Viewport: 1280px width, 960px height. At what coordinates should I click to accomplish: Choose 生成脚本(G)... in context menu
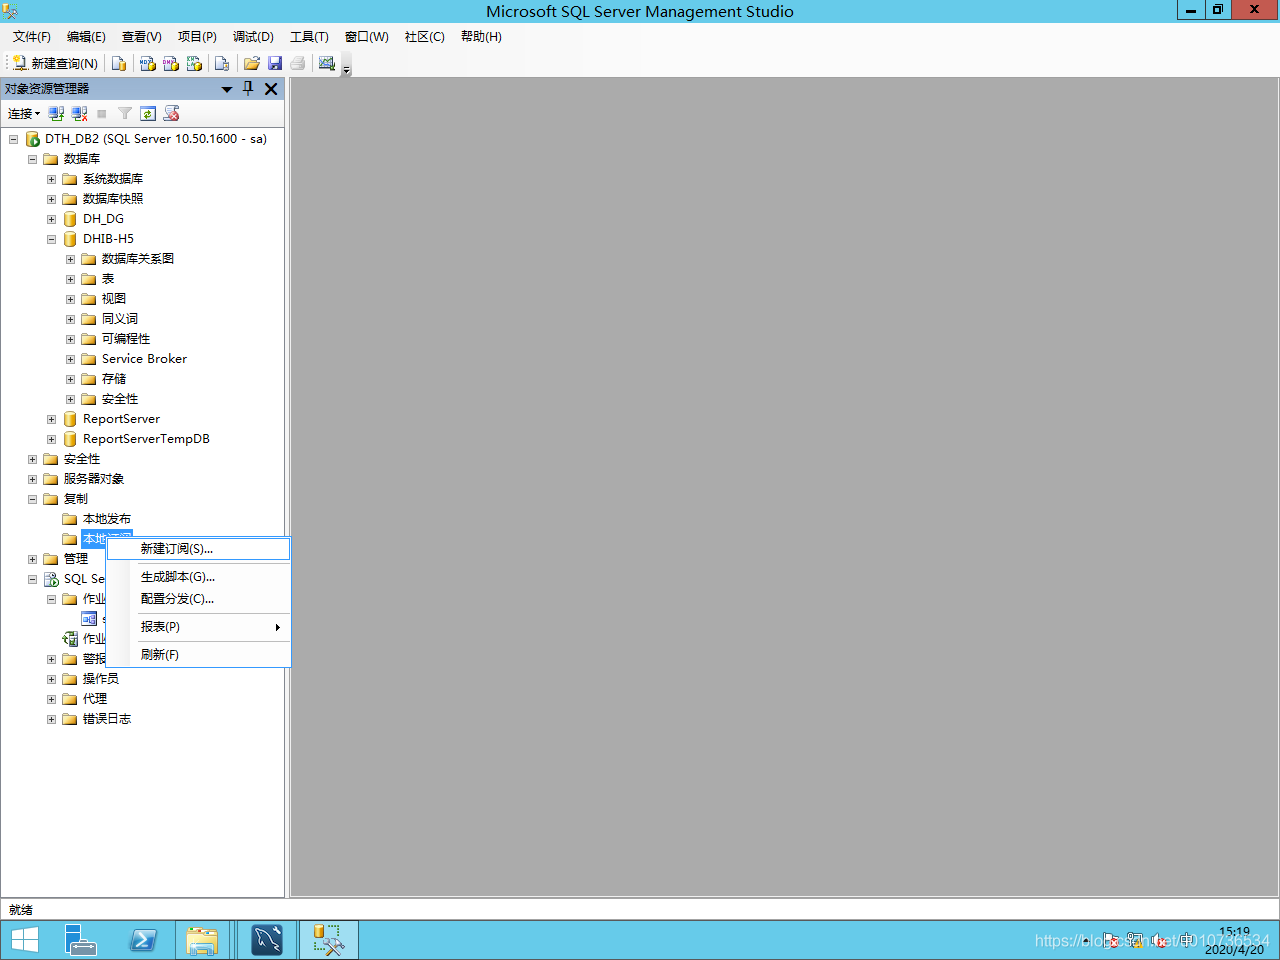click(198, 577)
